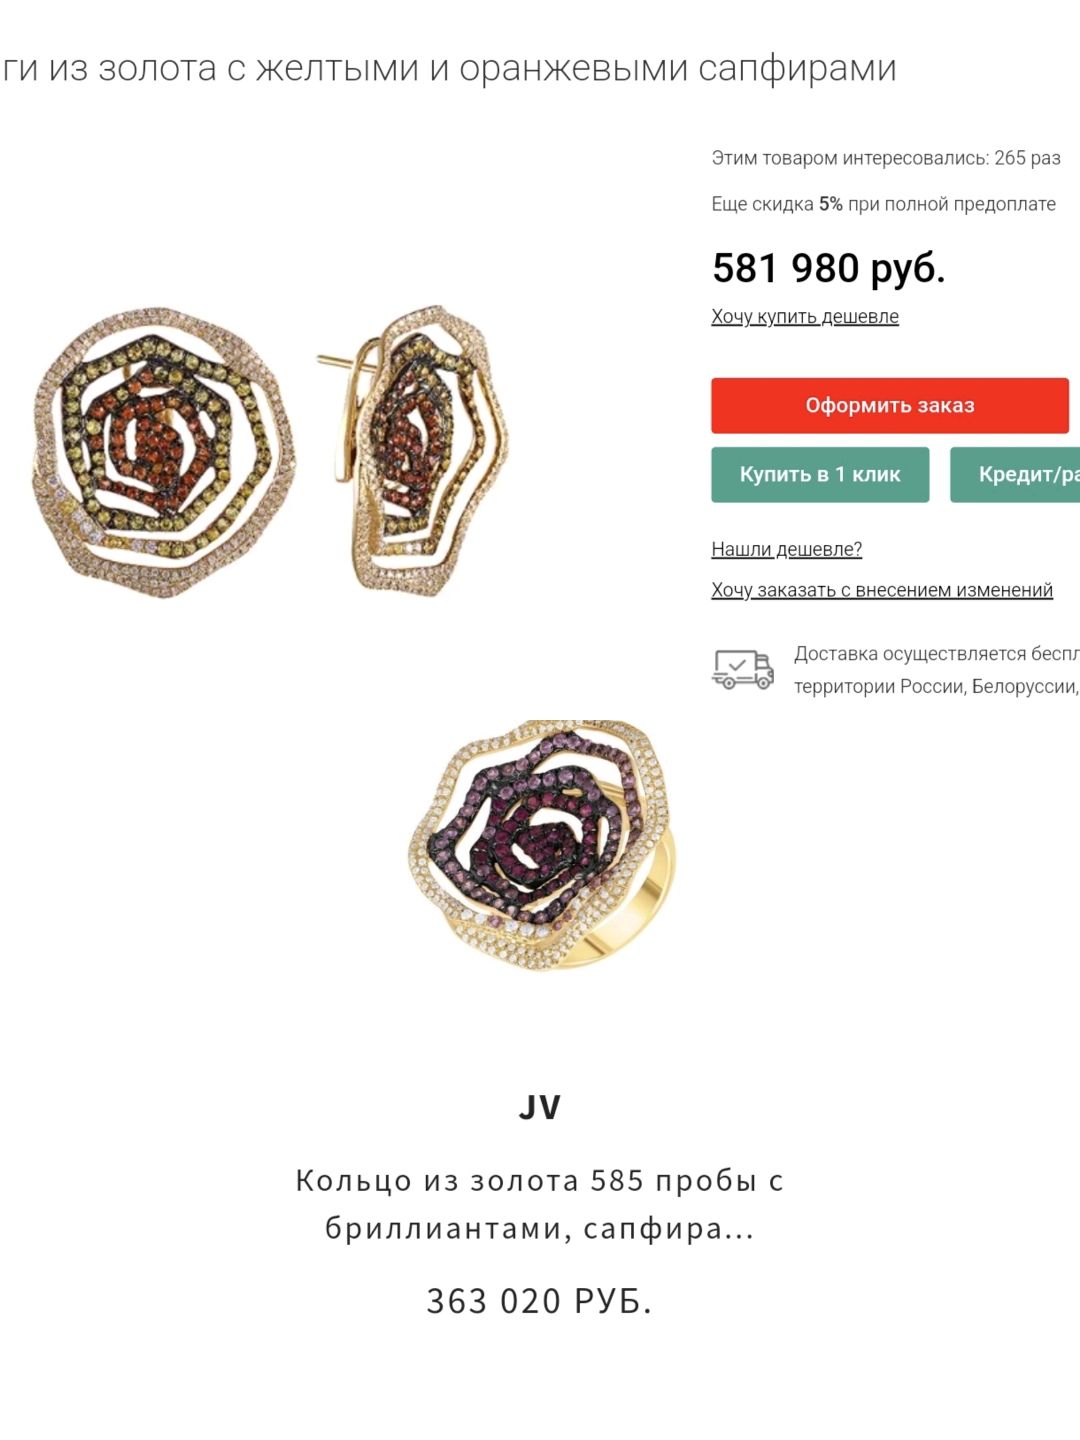
Task: Click the delivery truck icon
Action: pos(743,669)
